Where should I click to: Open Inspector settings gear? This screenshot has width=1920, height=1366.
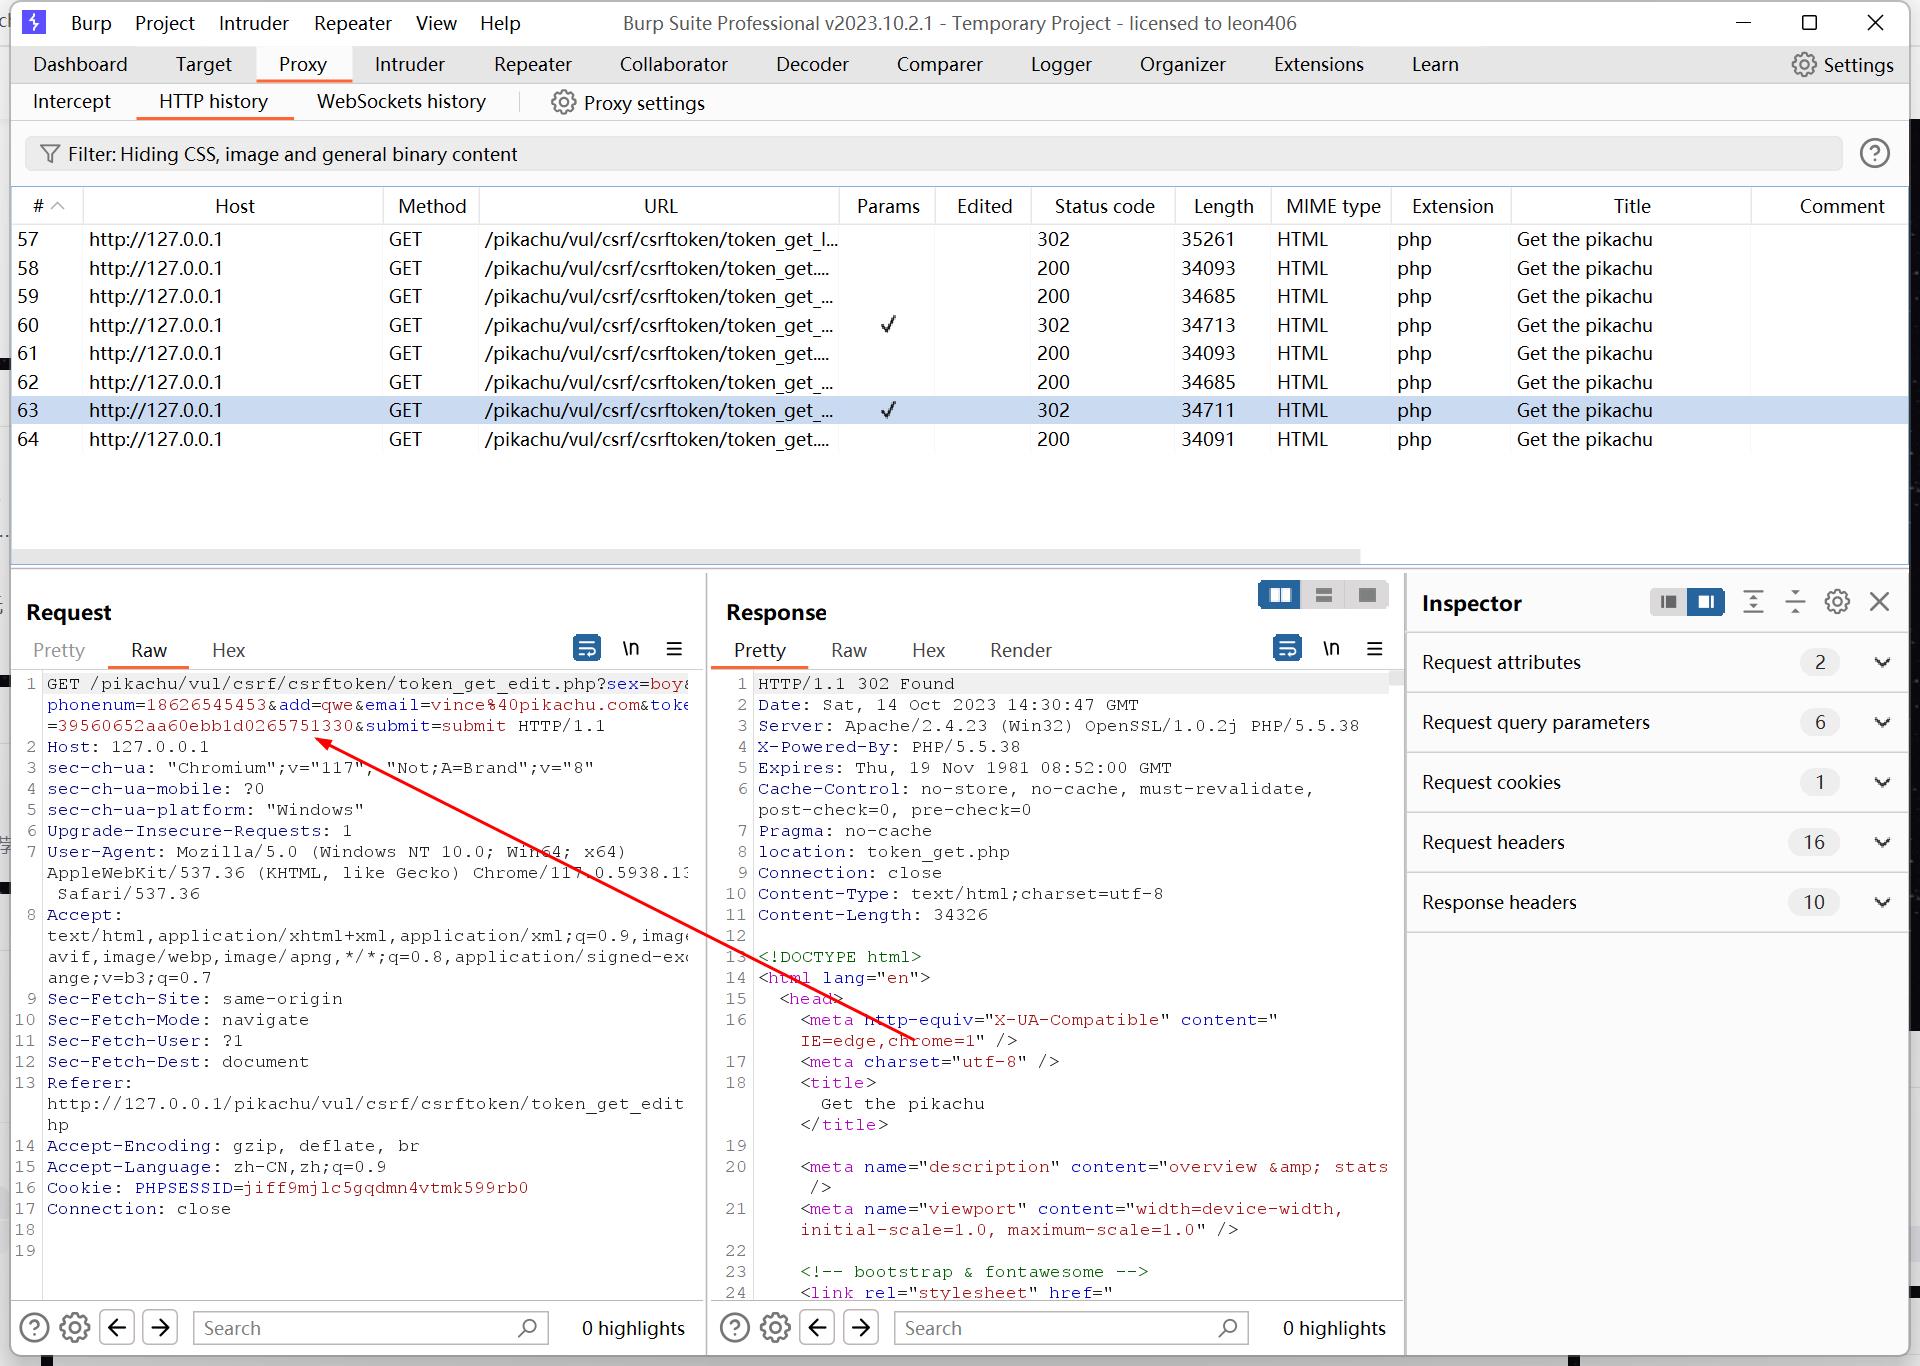(x=1837, y=601)
